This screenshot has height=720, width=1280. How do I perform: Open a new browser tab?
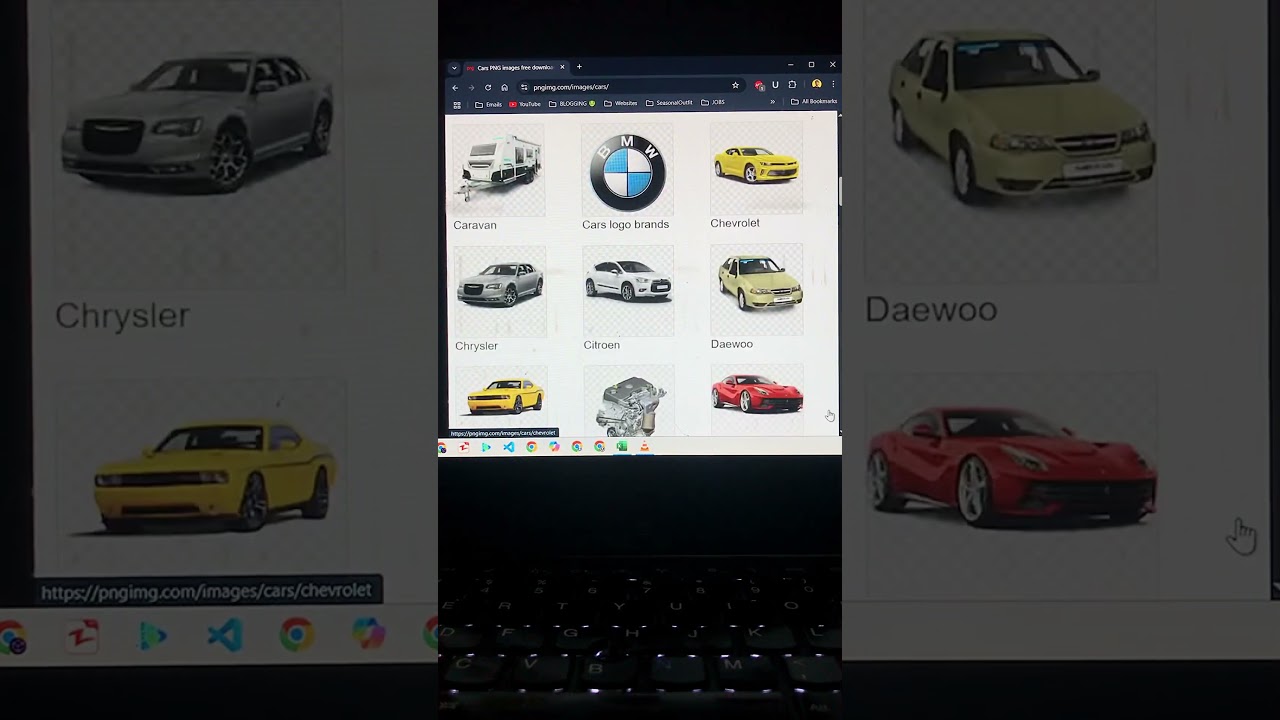pyautogui.click(x=579, y=67)
